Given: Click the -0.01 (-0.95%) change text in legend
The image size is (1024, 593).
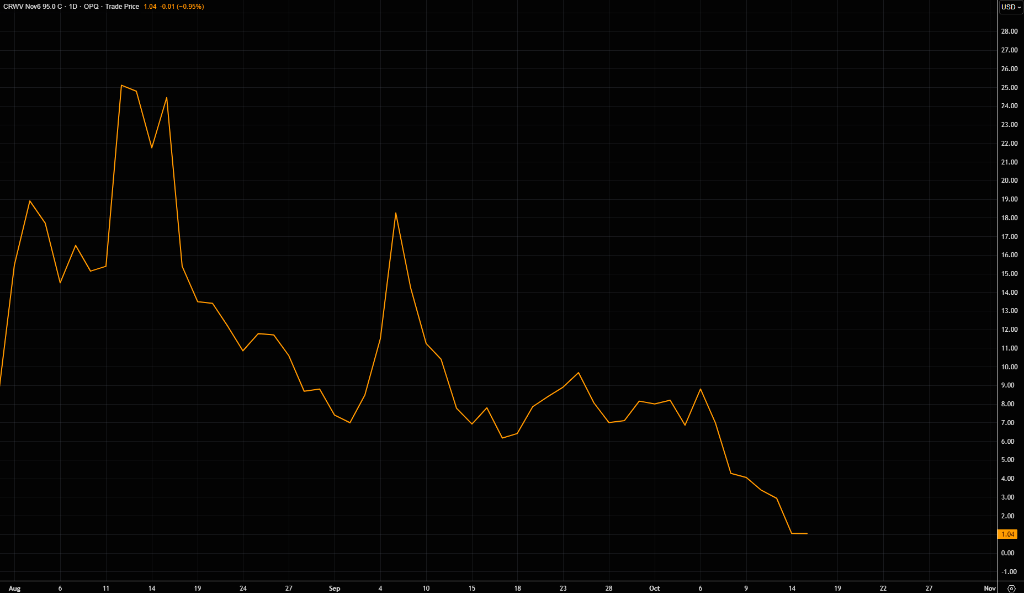Looking at the screenshot, I should pos(183,7).
